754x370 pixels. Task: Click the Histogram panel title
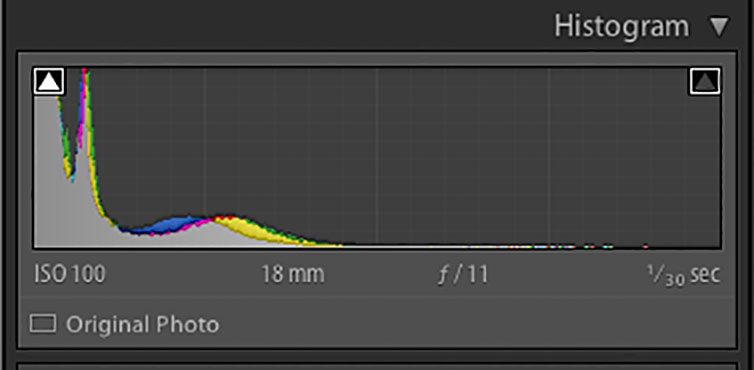point(621,26)
